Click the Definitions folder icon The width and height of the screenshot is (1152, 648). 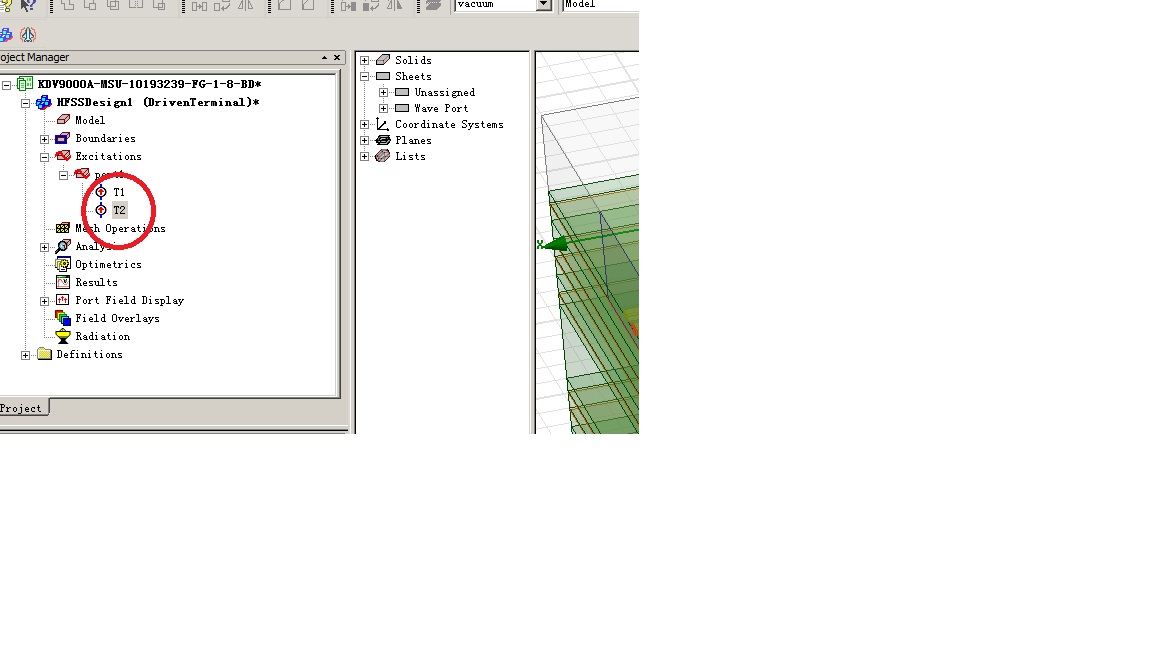point(44,354)
